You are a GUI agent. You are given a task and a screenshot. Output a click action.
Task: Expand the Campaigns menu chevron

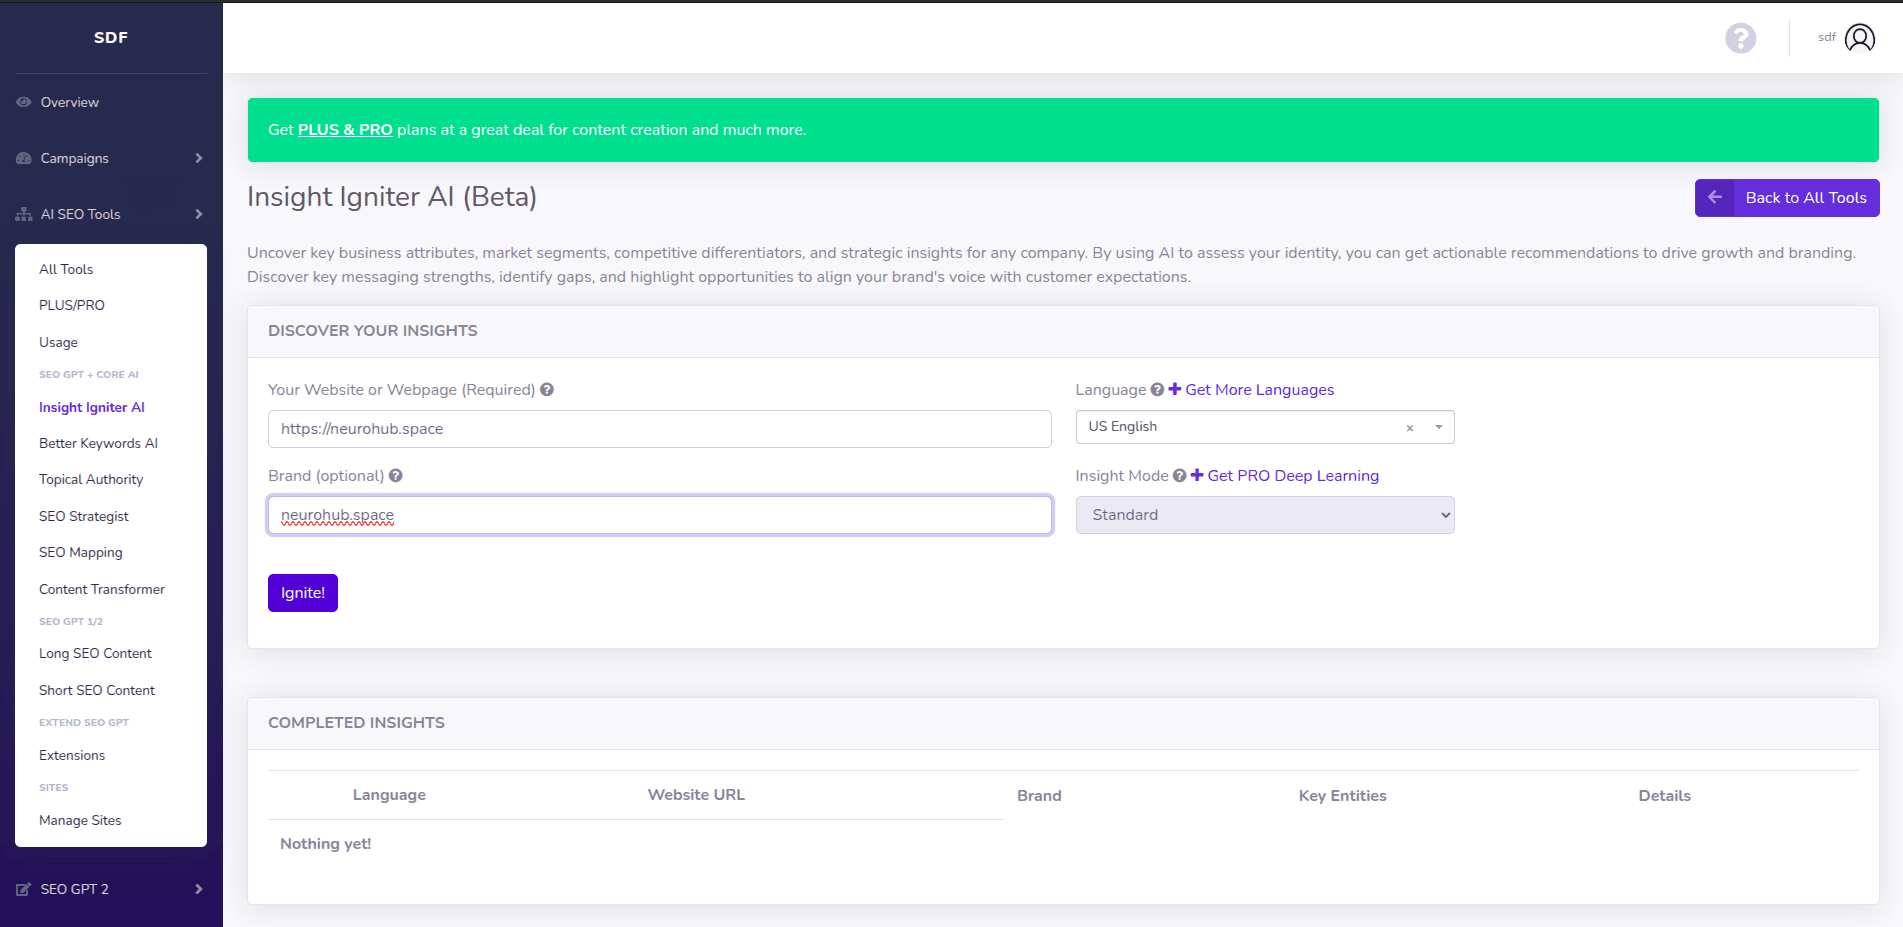tap(199, 158)
